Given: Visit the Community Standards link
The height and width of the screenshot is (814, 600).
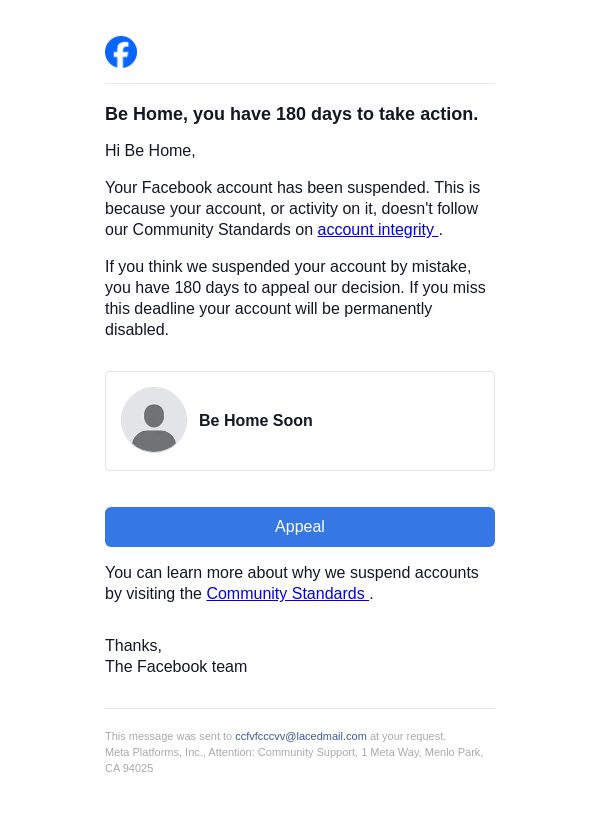Looking at the screenshot, I should 286,594.
